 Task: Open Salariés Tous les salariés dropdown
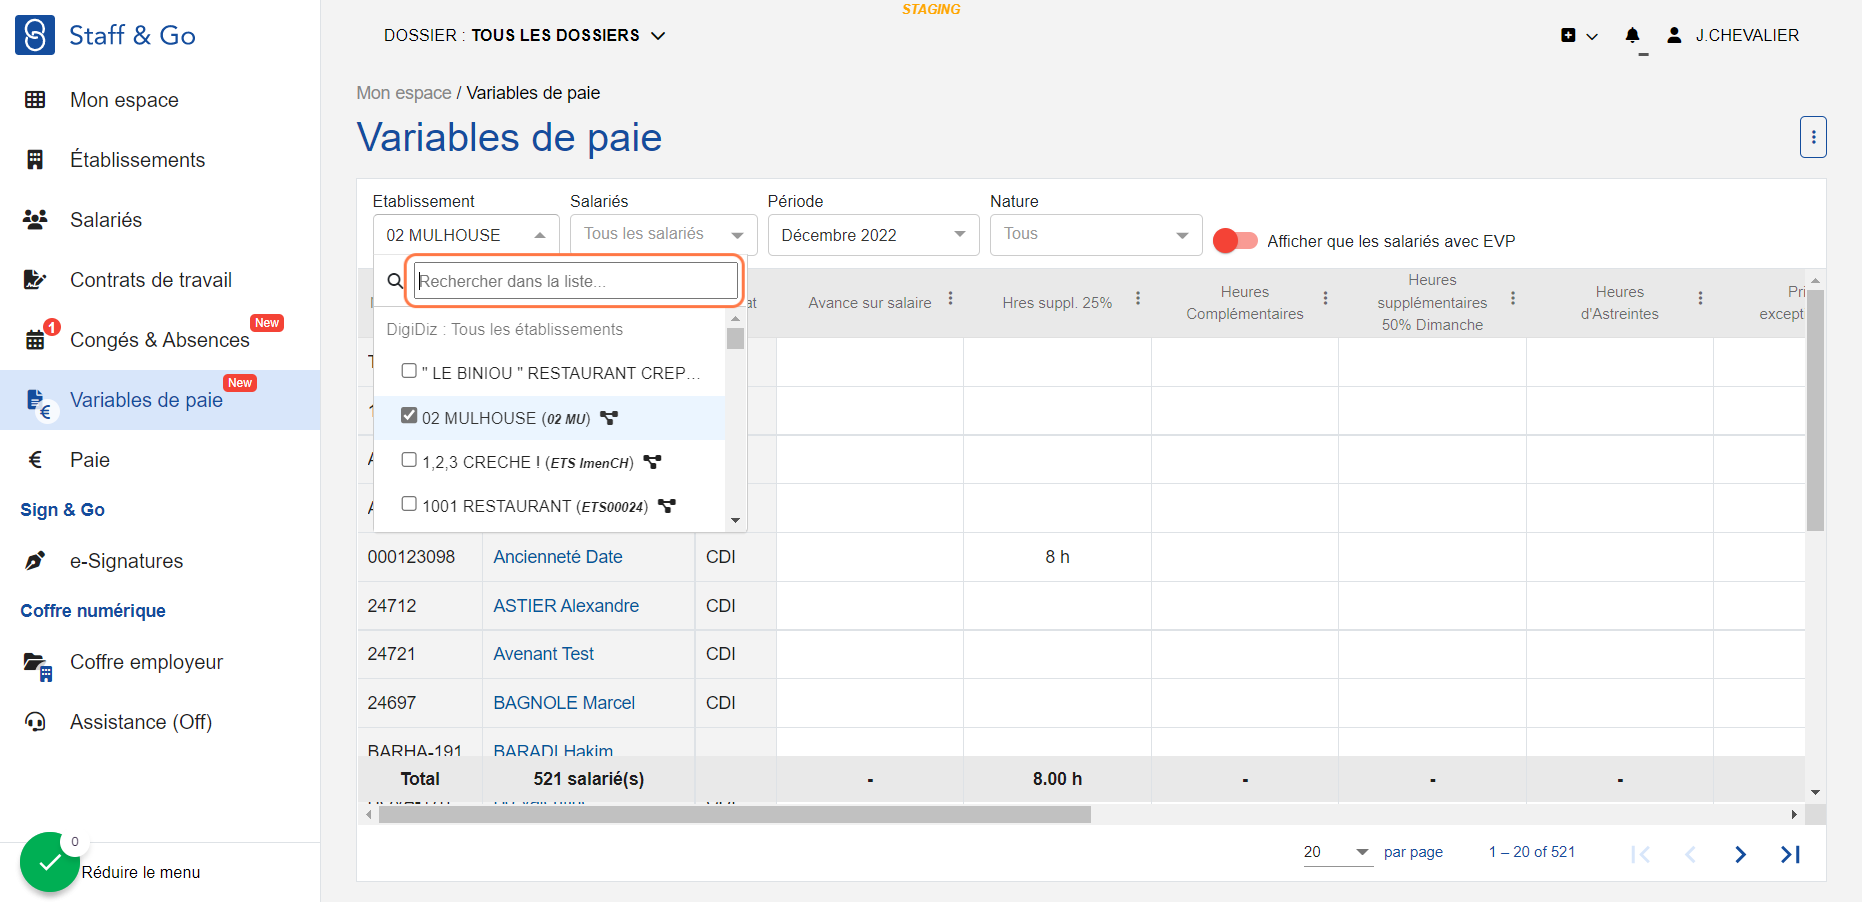click(664, 235)
